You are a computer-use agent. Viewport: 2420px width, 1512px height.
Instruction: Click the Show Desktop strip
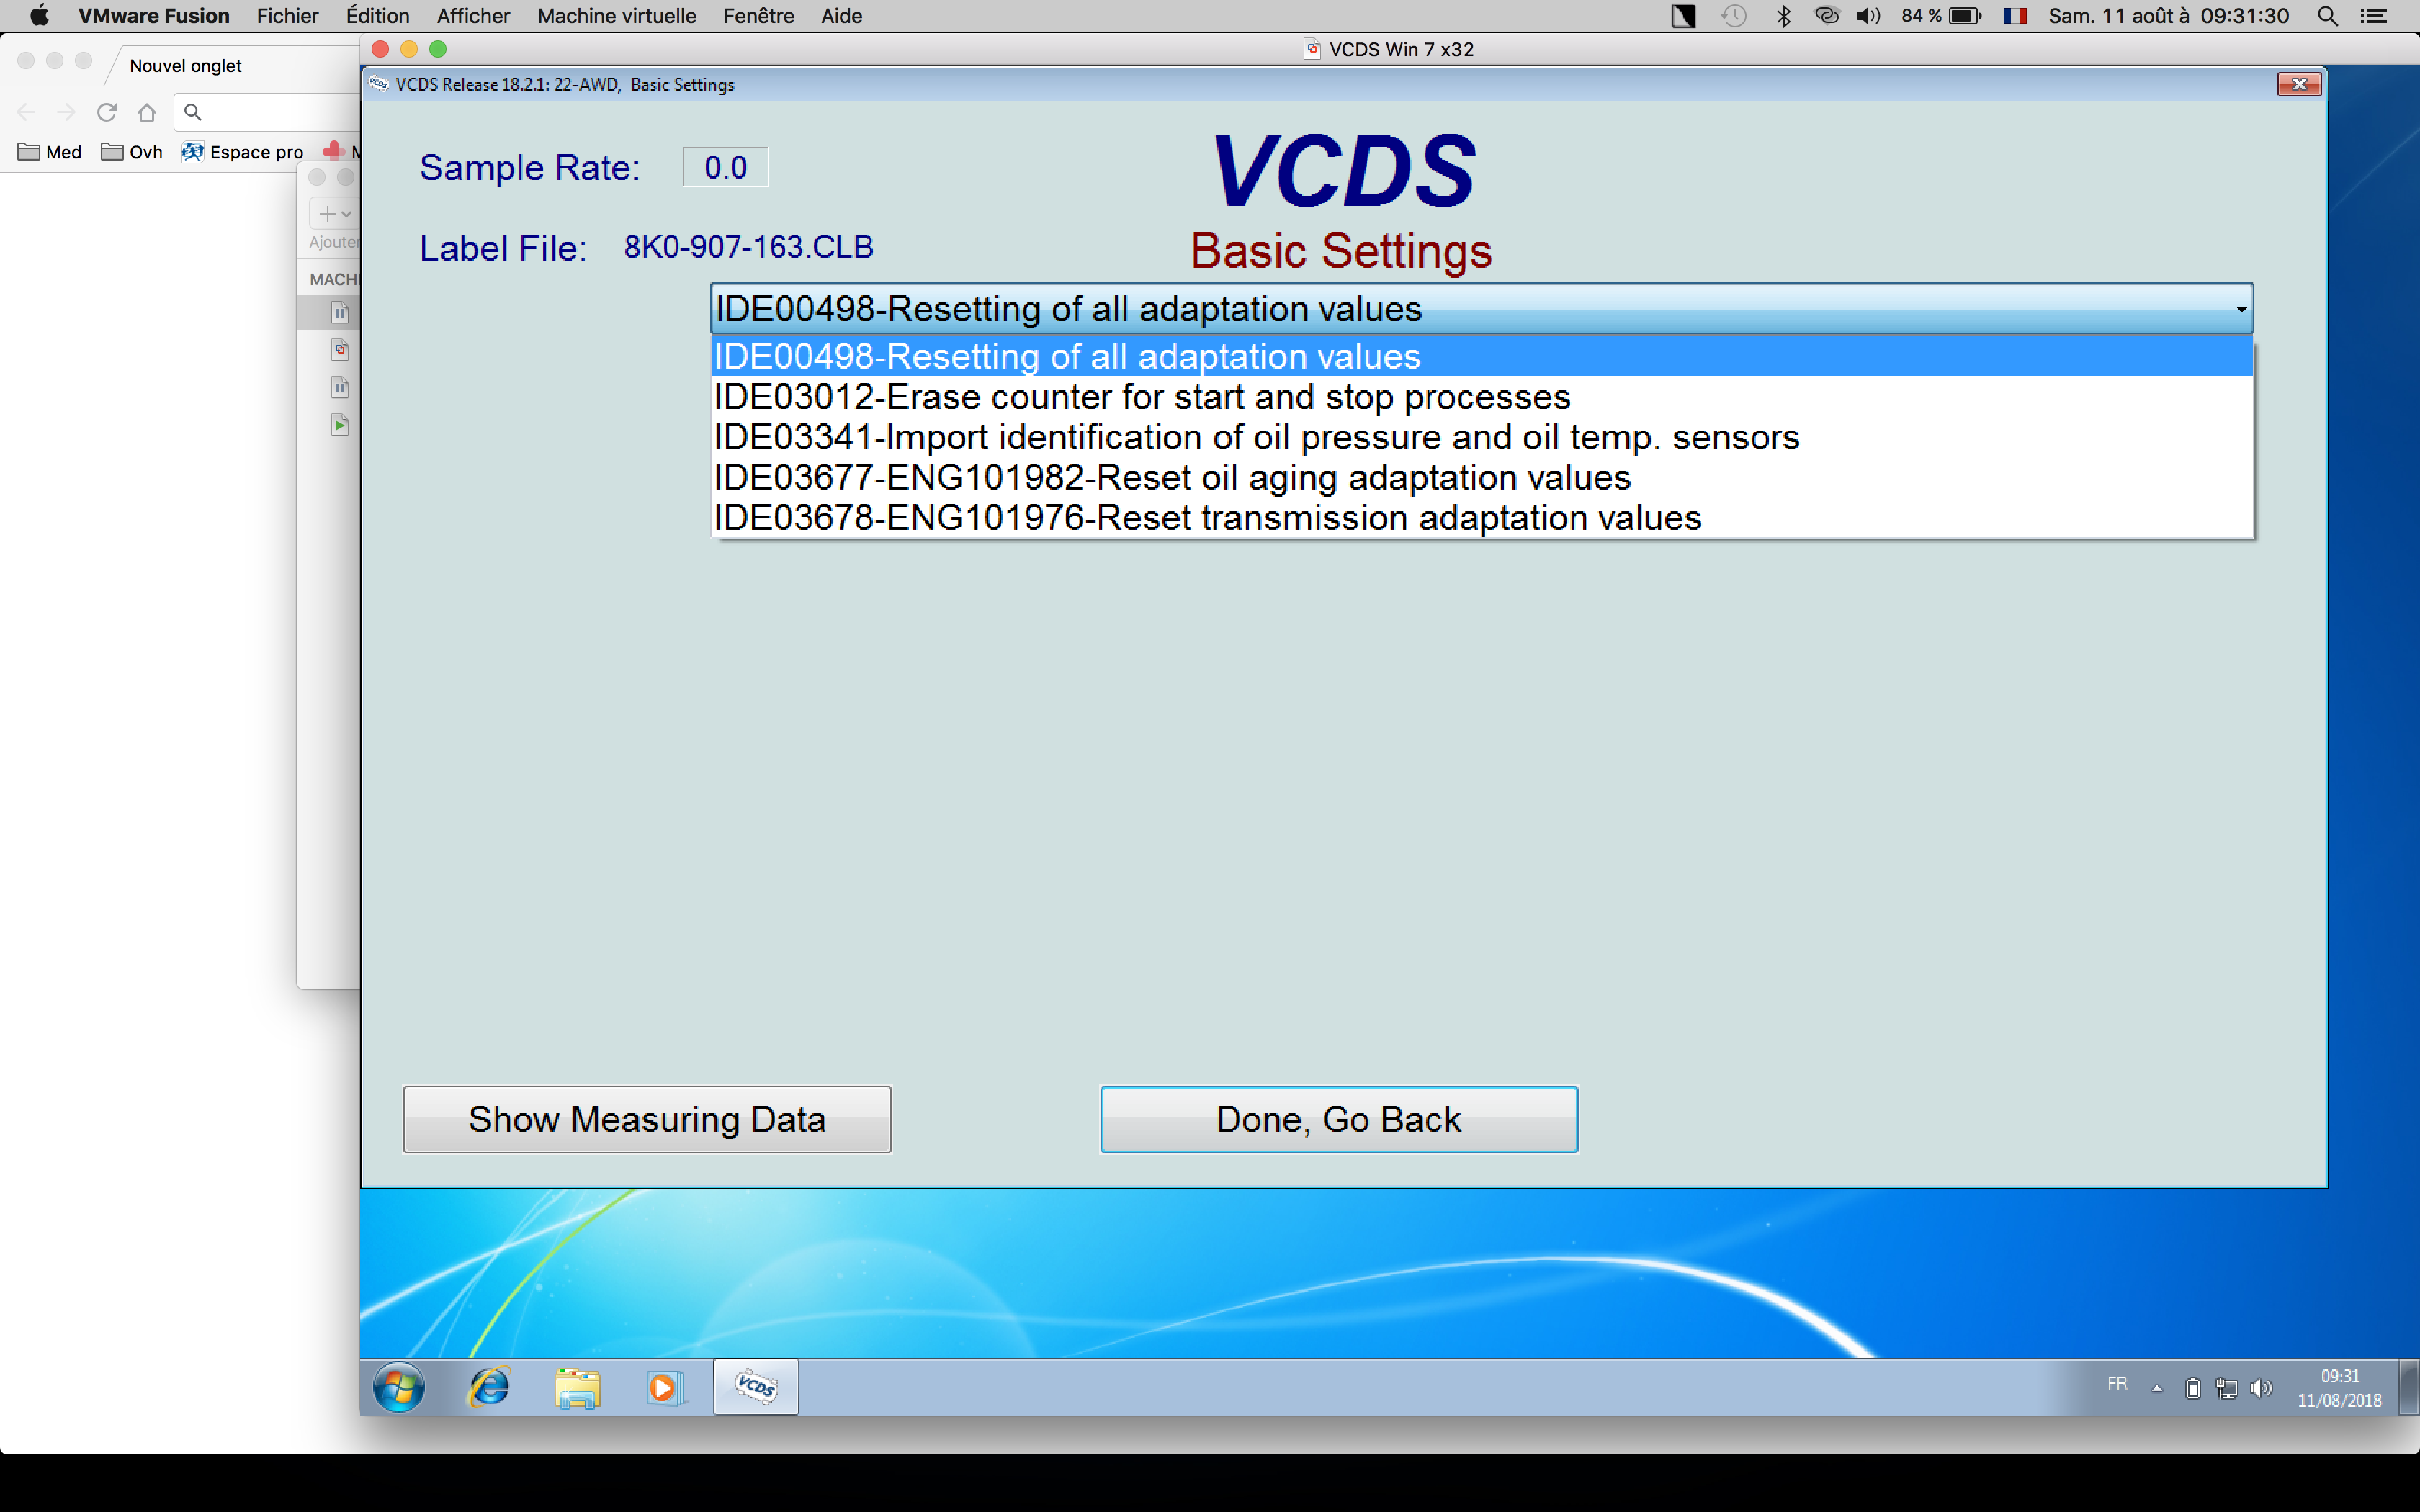coord(2409,1387)
